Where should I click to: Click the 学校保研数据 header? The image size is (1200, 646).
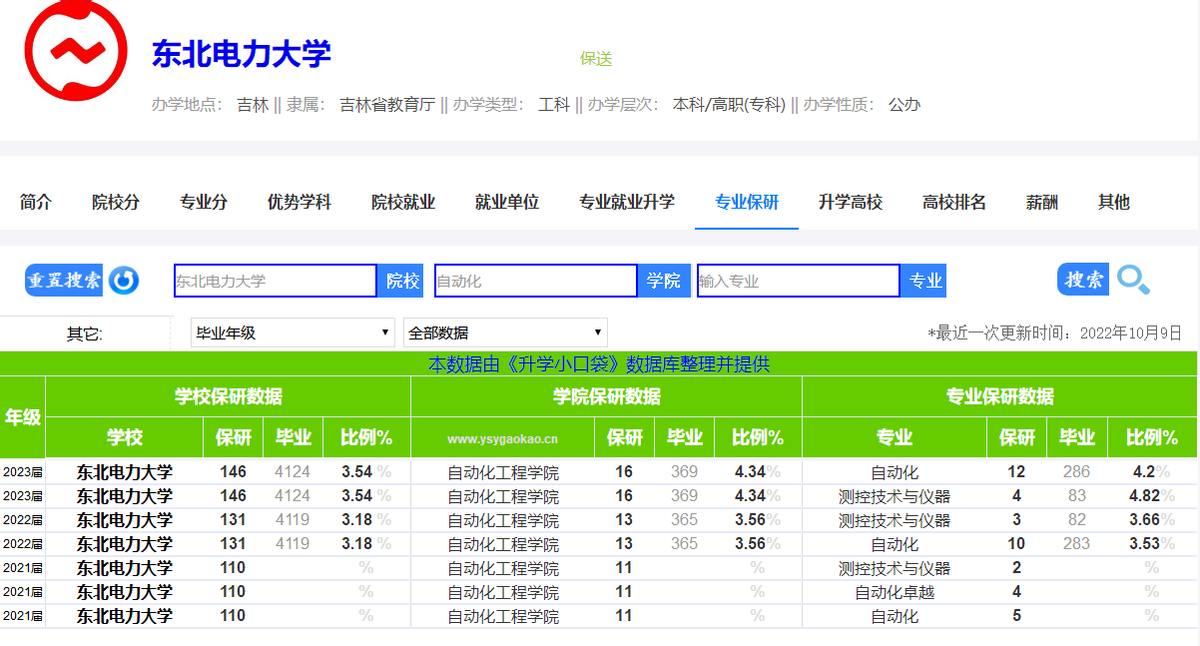coord(228,396)
